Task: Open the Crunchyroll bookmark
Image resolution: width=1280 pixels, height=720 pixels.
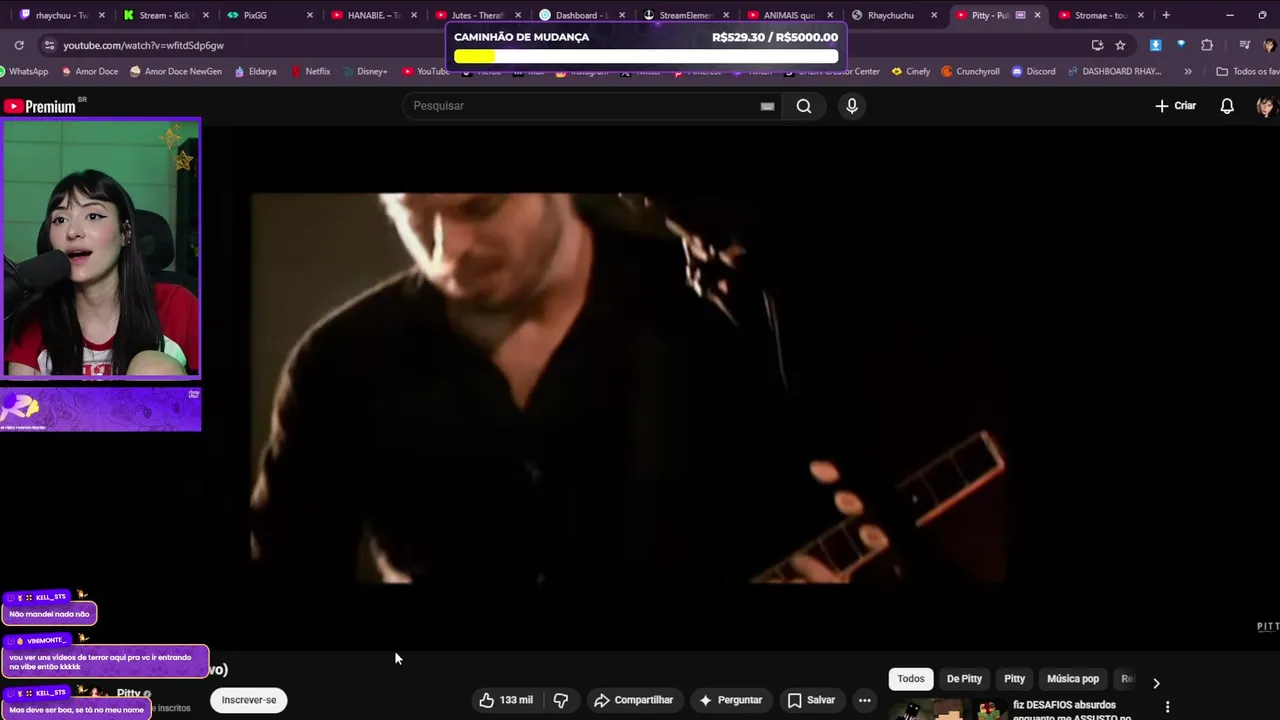Action: 970,71
